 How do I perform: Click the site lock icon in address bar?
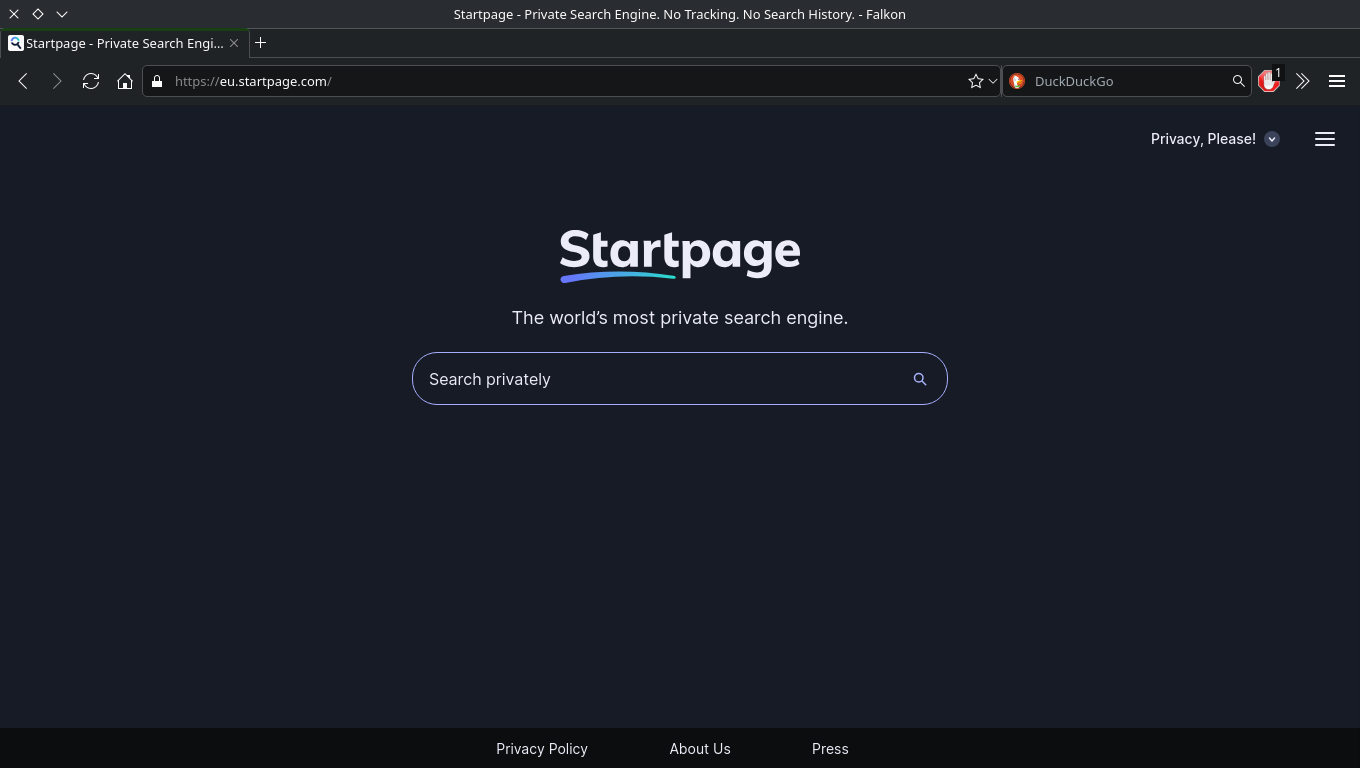click(x=156, y=81)
